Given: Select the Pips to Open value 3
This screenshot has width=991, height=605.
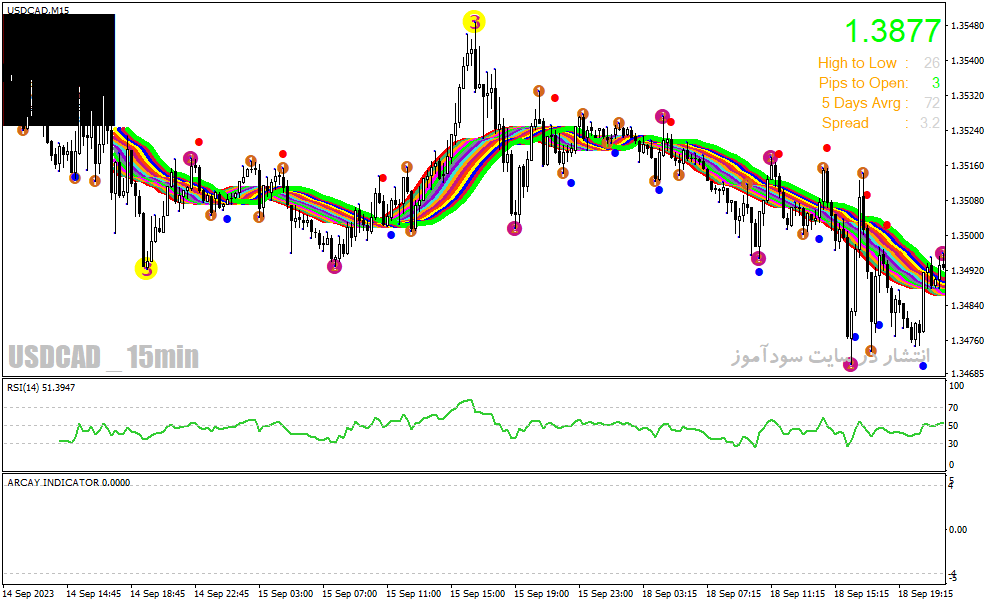Looking at the screenshot, I should [936, 83].
